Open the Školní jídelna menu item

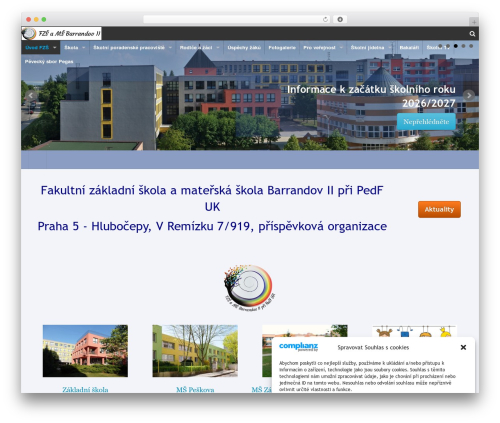(x=367, y=48)
